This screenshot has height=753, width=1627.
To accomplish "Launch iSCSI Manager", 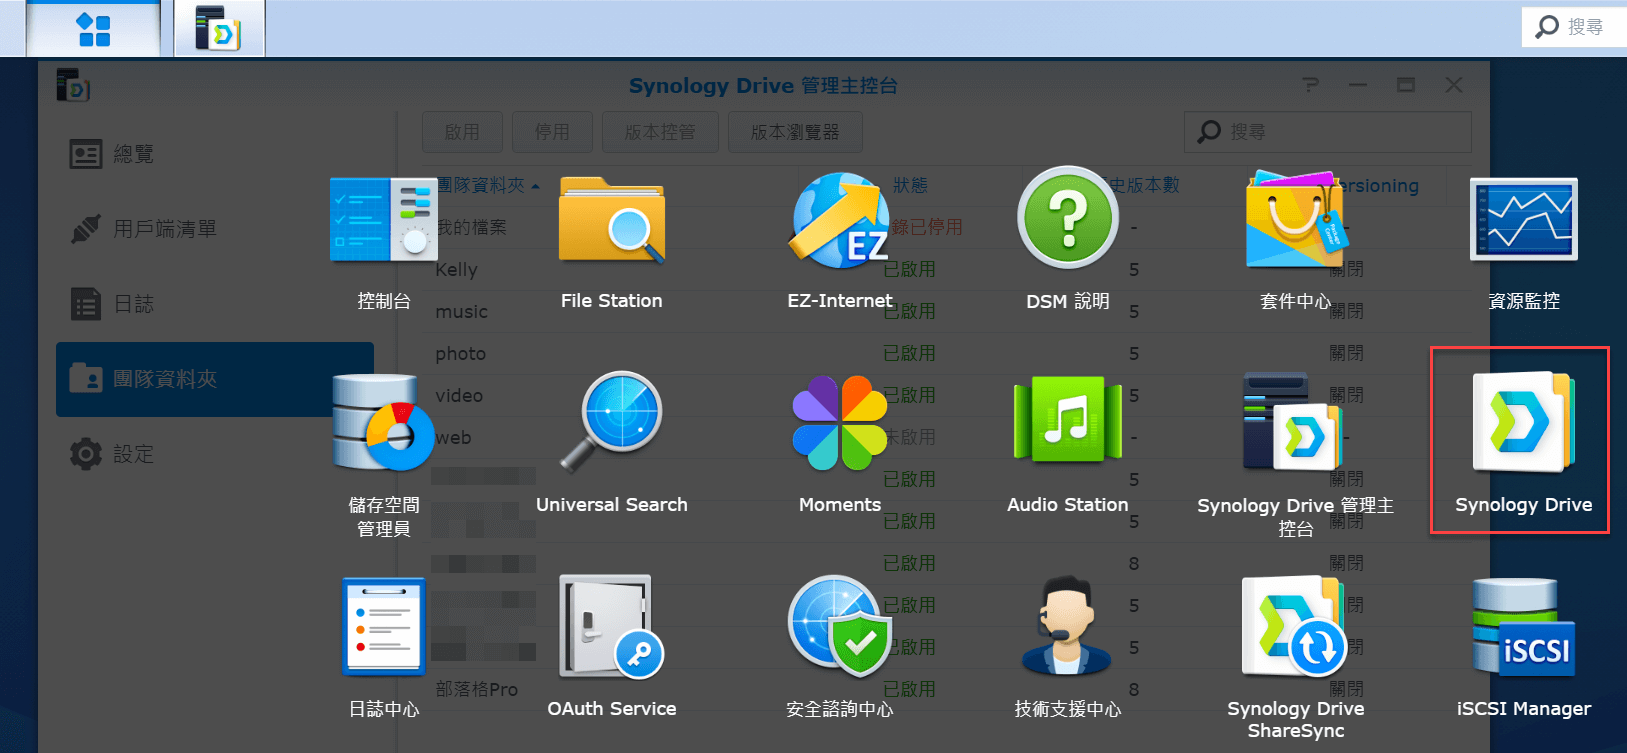I will tap(1524, 647).
